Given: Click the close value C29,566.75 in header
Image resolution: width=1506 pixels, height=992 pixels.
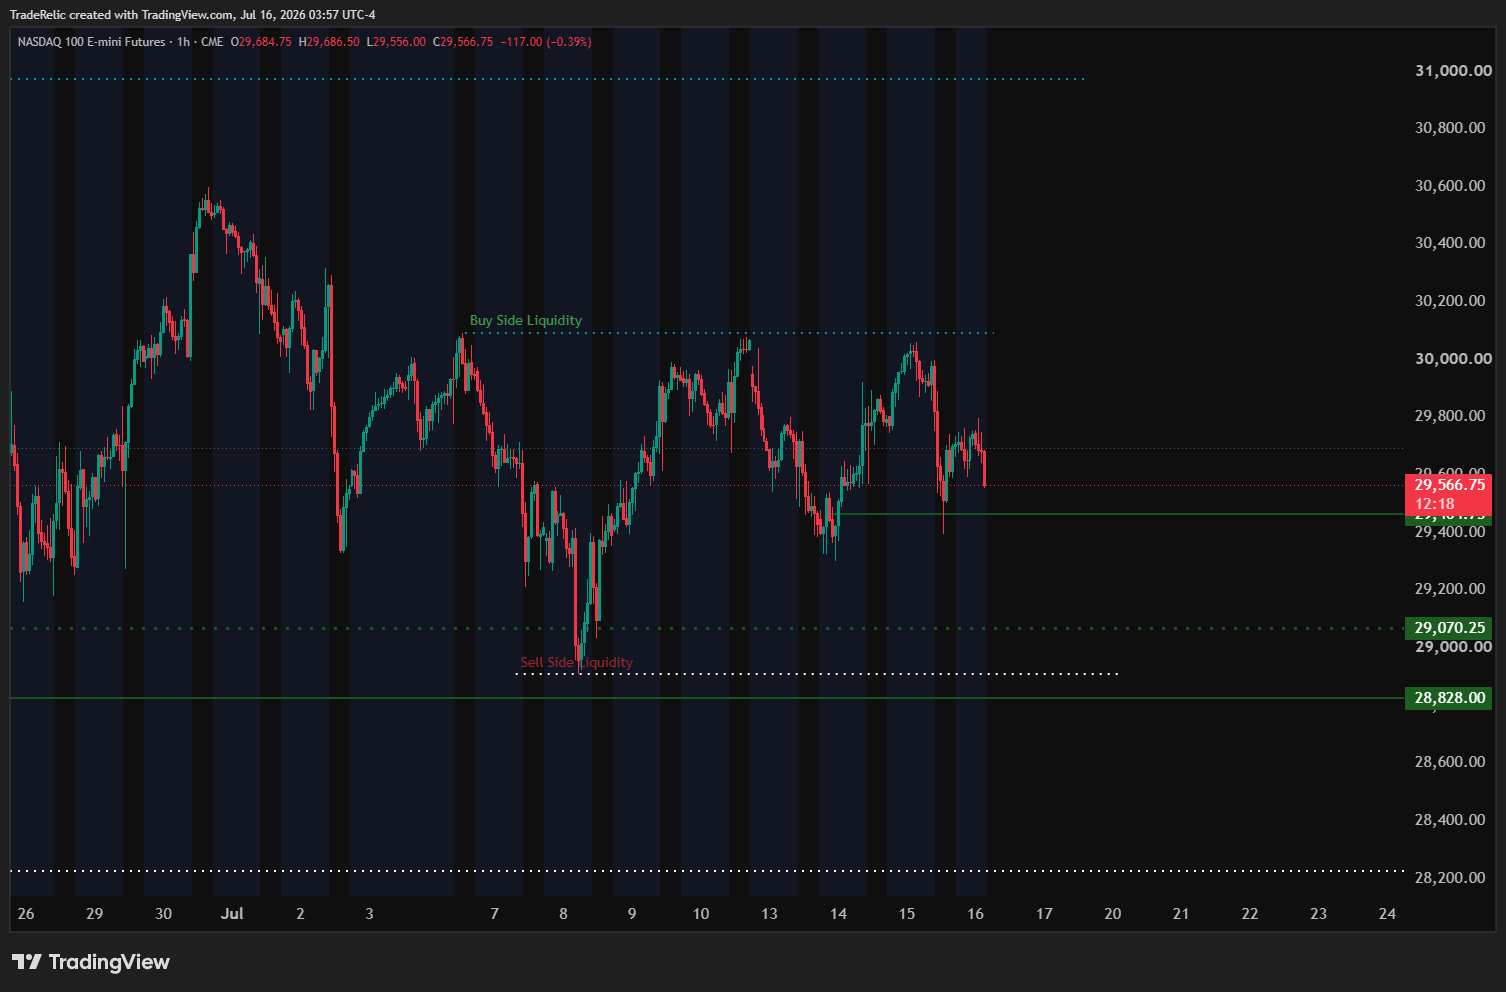Looking at the screenshot, I should (x=463, y=42).
